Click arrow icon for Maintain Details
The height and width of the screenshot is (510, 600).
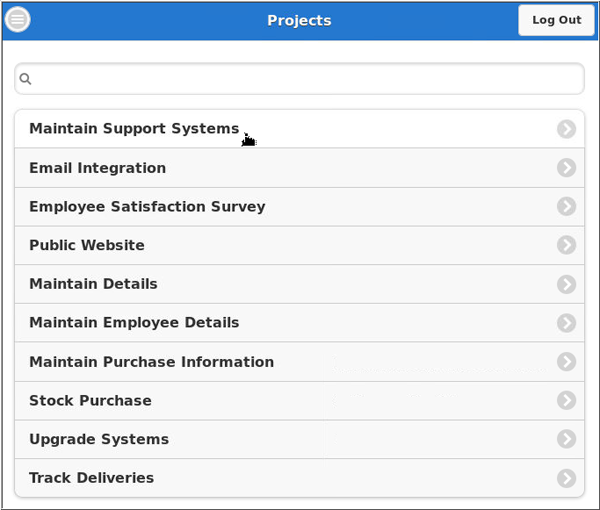[566, 284]
